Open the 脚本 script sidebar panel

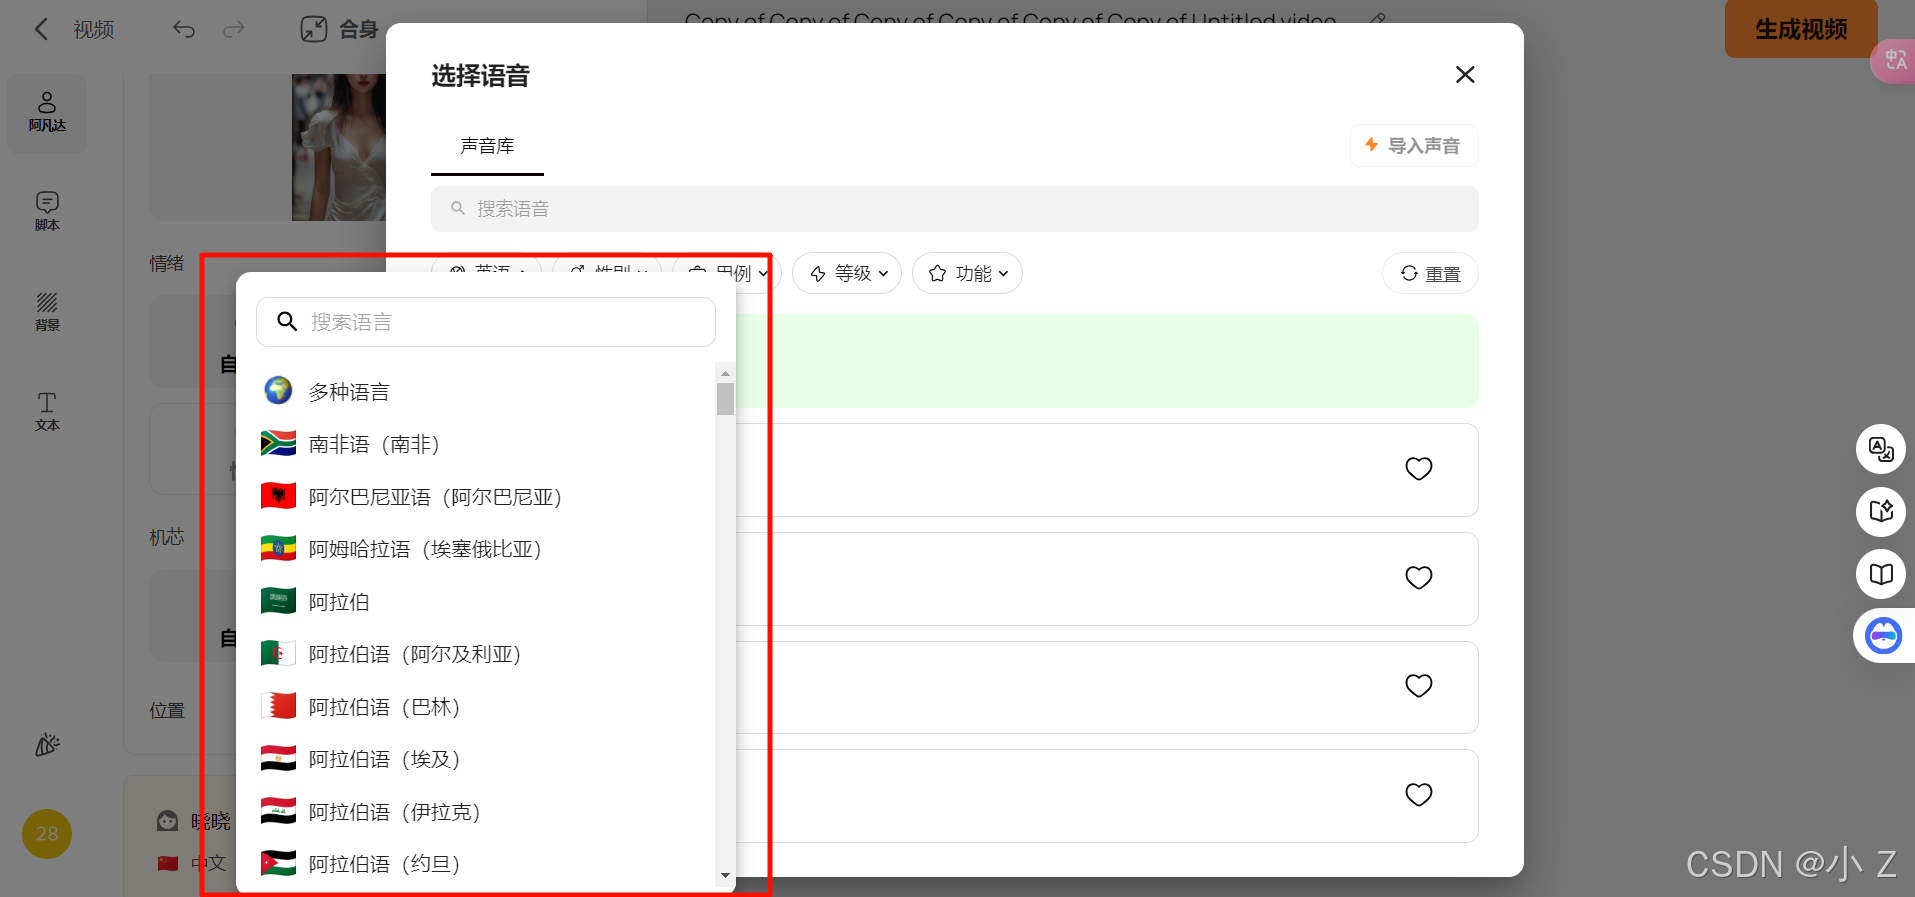click(47, 211)
